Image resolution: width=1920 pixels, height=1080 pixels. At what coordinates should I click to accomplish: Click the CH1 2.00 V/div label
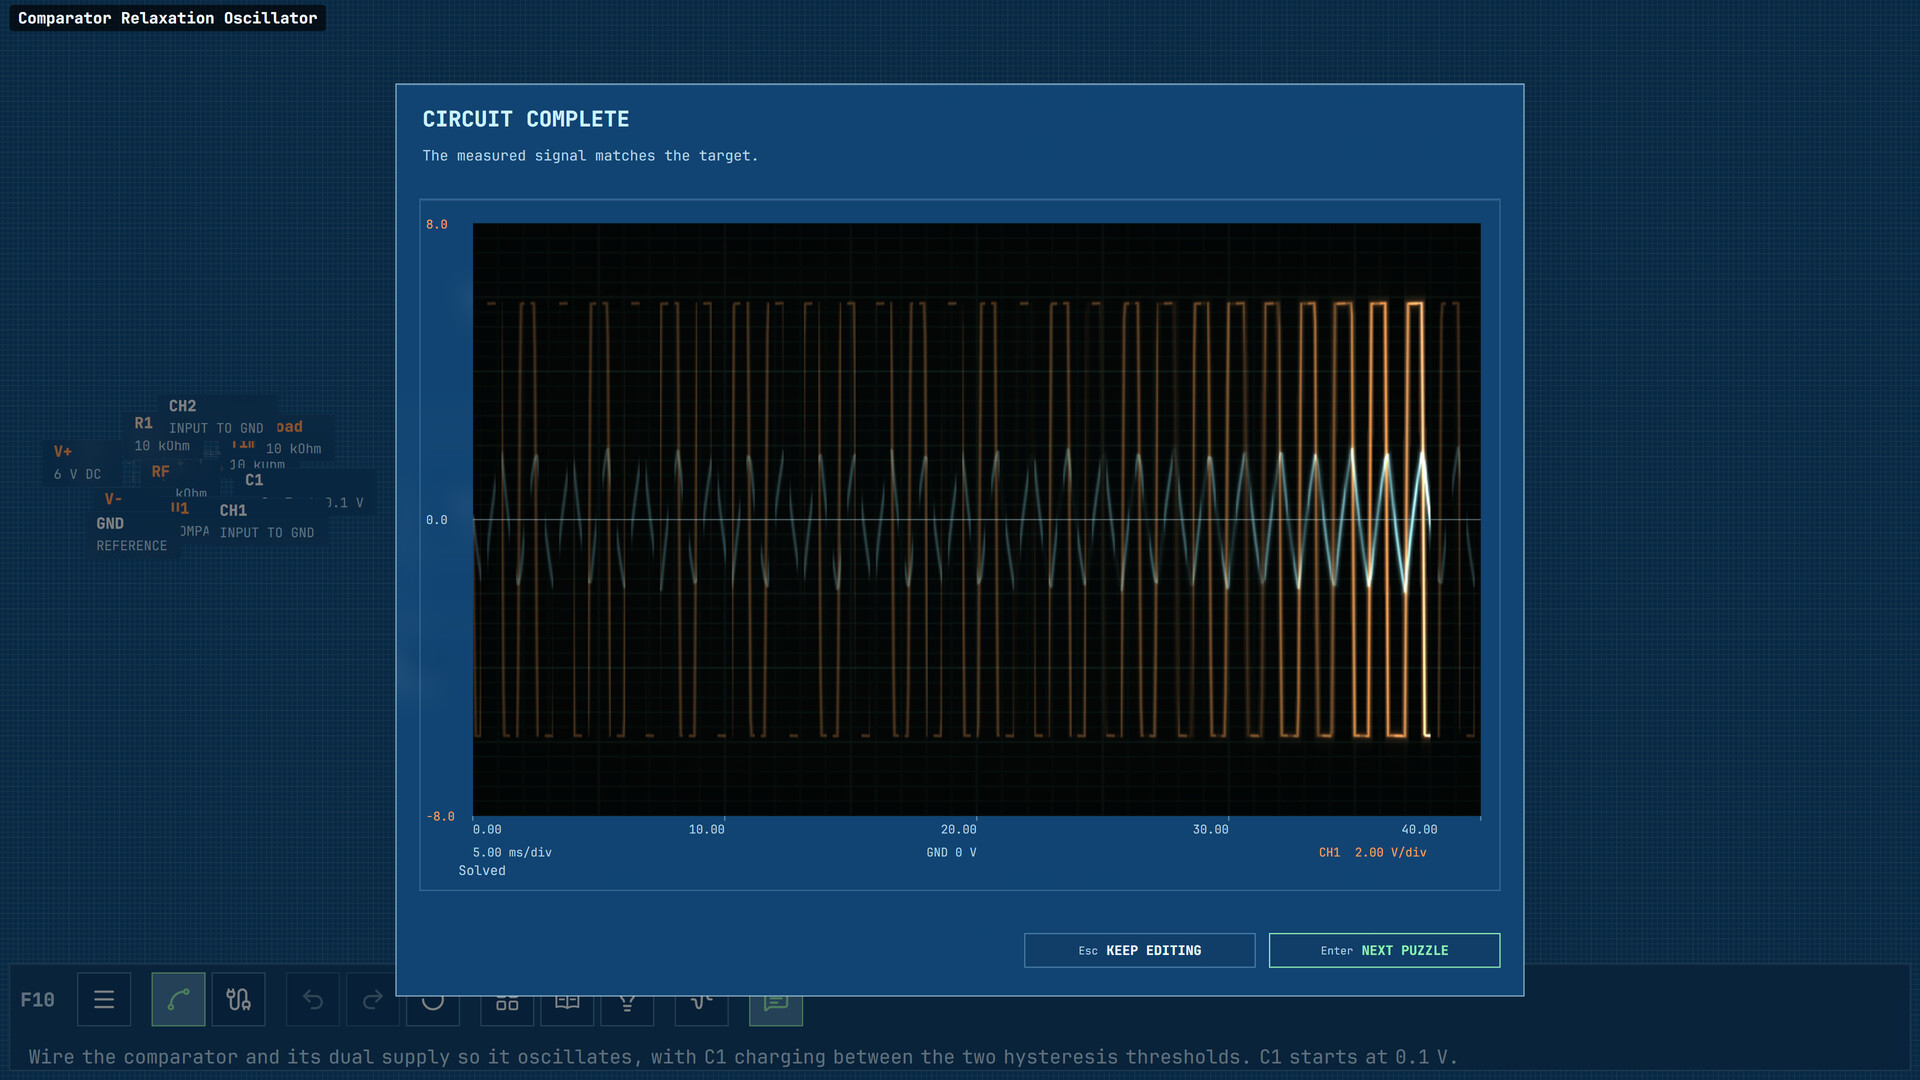(1372, 852)
